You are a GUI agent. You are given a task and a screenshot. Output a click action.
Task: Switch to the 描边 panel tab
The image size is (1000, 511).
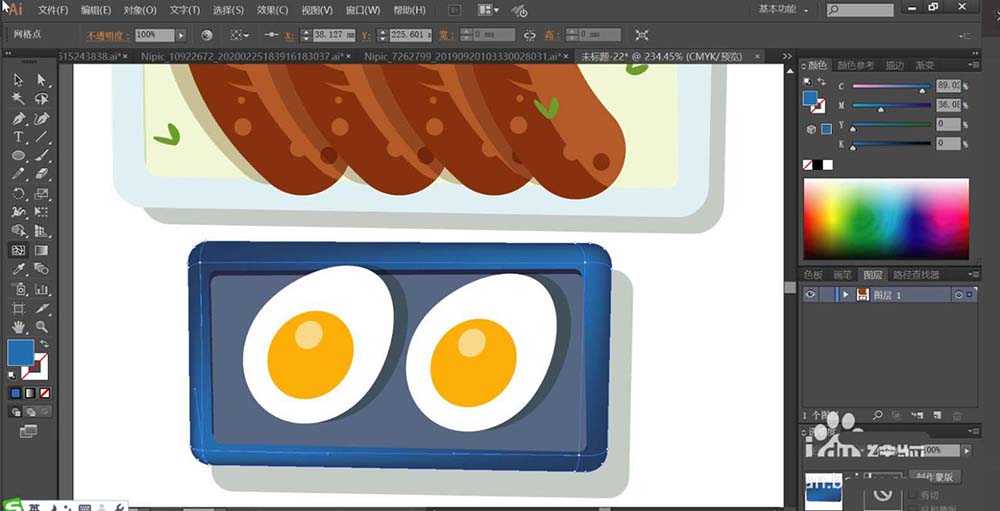click(x=895, y=65)
